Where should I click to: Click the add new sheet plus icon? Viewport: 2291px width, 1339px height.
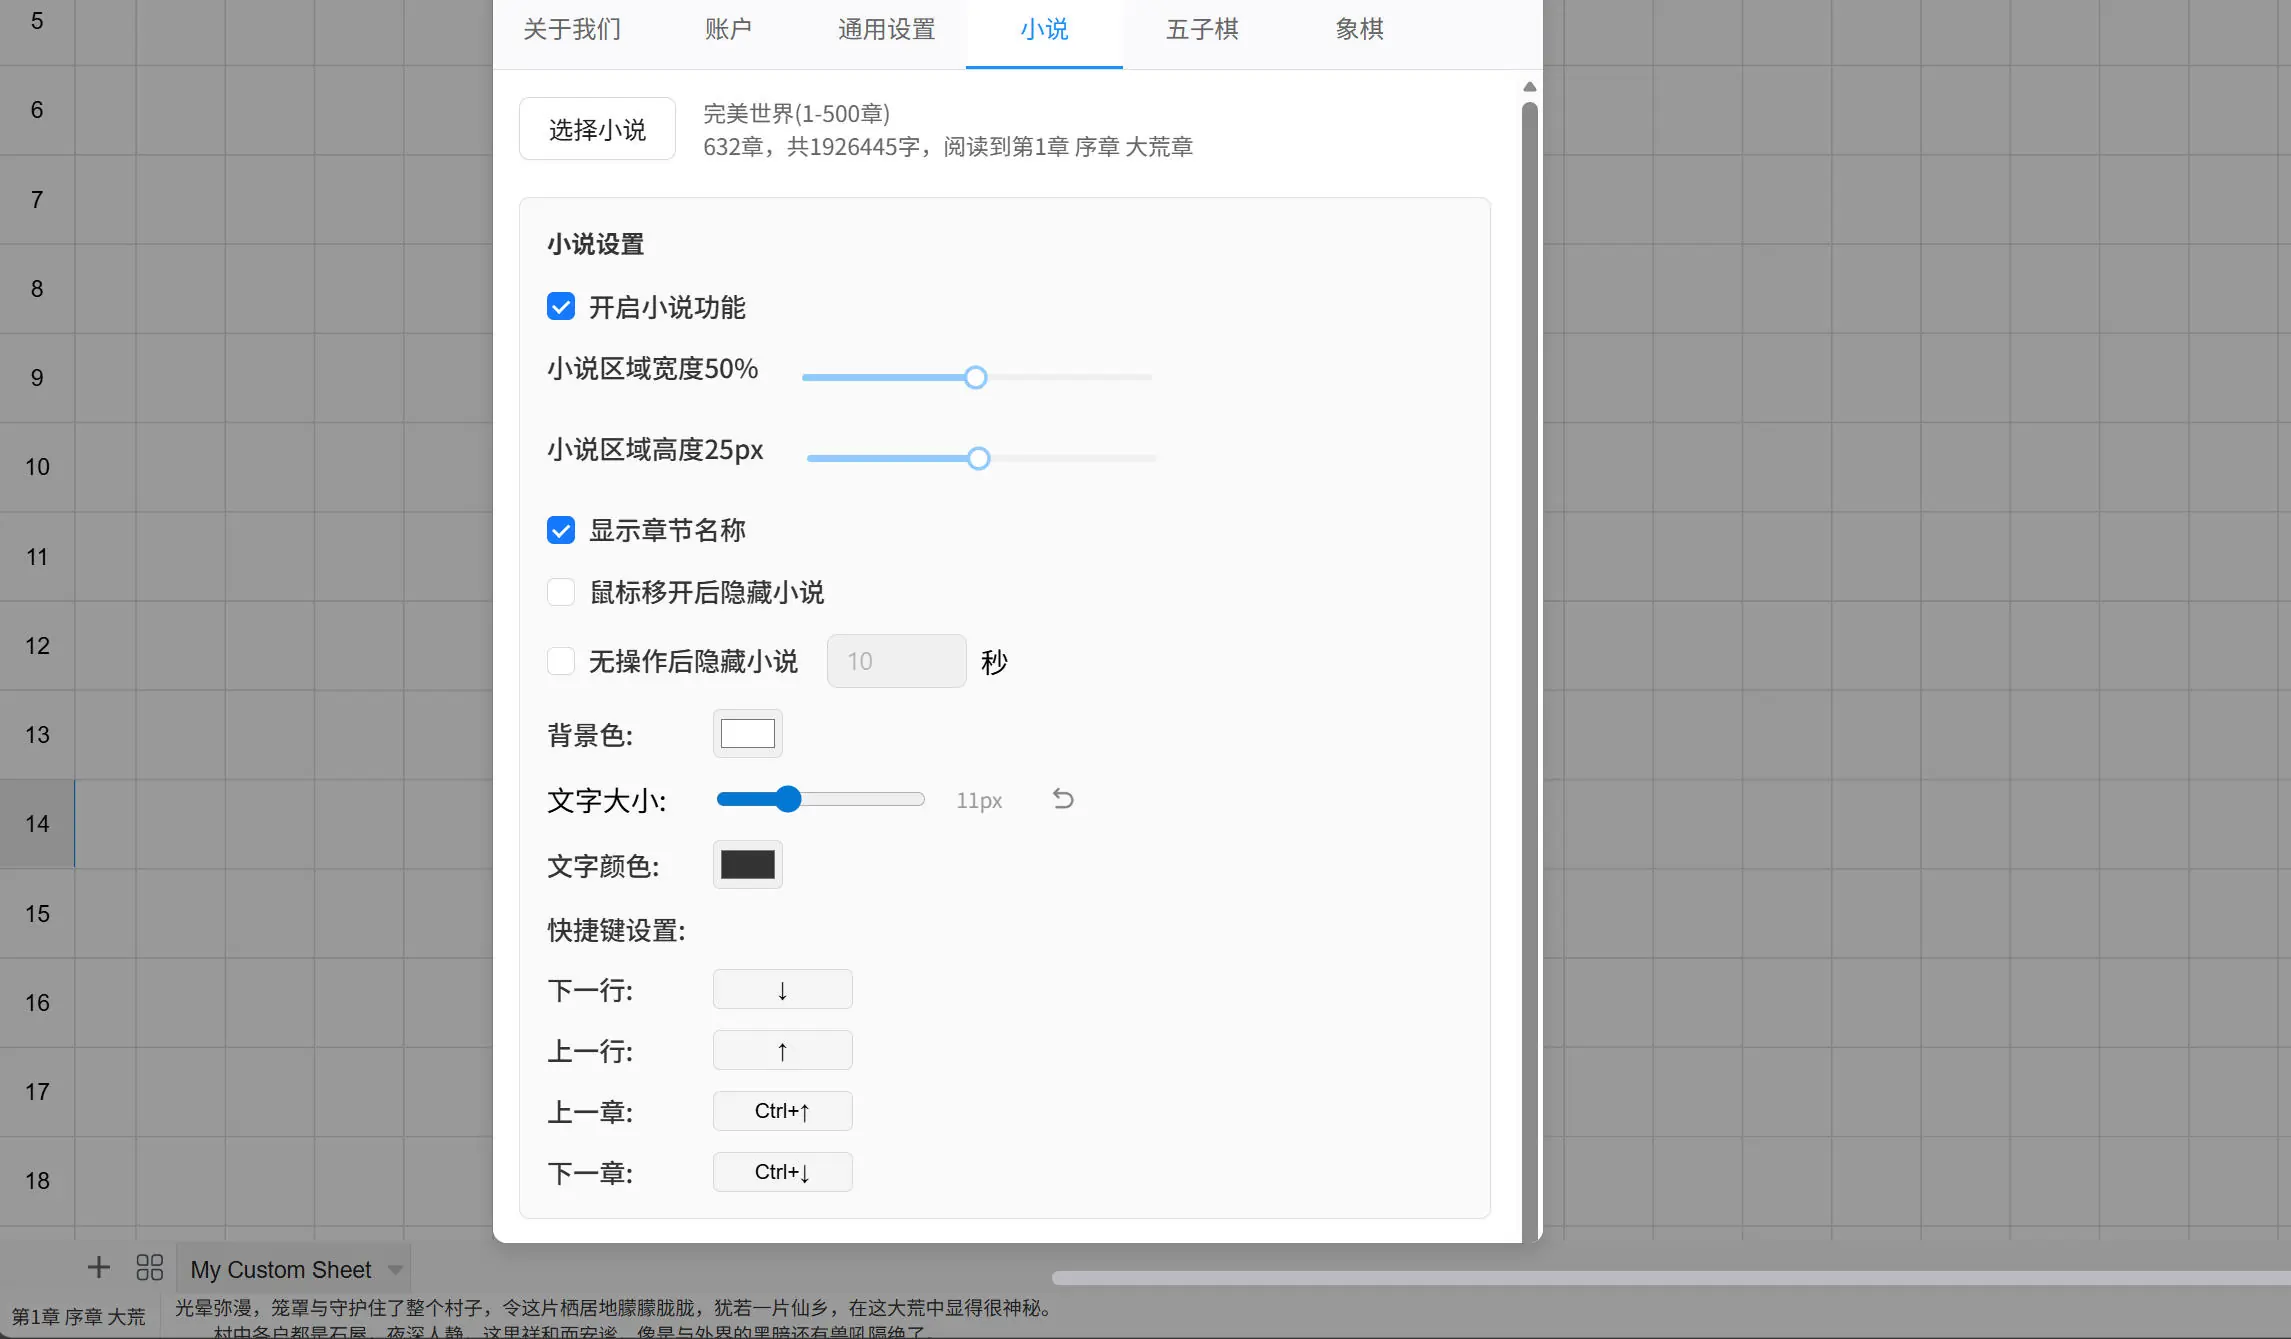coord(98,1267)
